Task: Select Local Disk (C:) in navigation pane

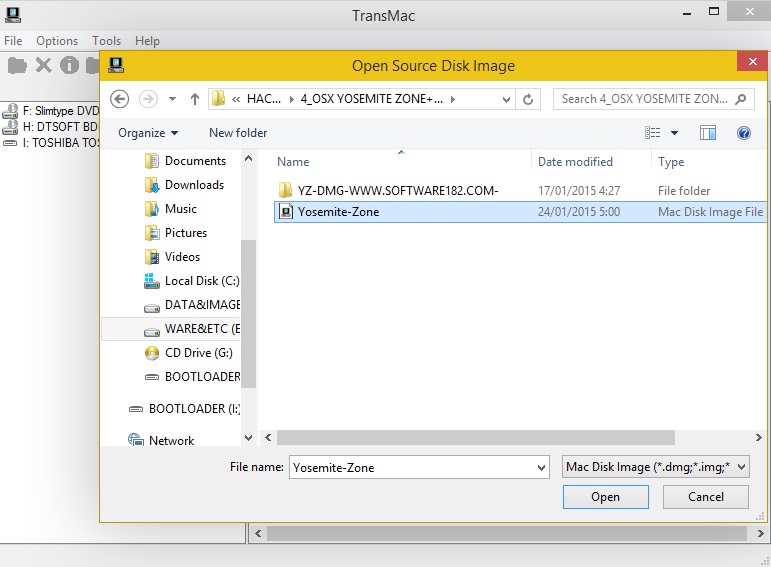Action: point(191,281)
